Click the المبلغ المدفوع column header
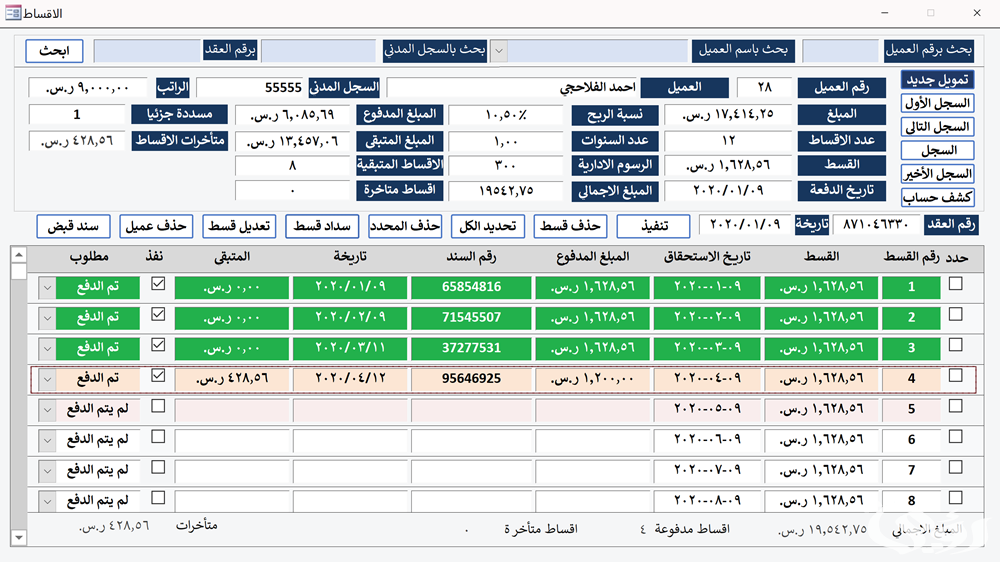Viewport: 1000px width, 562px height. click(x=592, y=256)
